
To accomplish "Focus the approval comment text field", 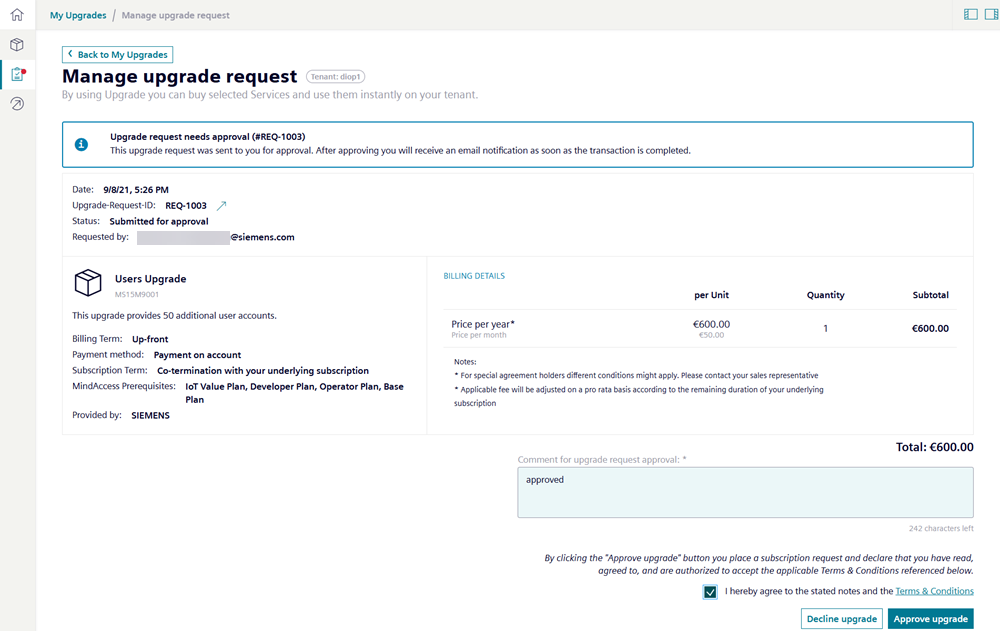I will tap(746, 493).
